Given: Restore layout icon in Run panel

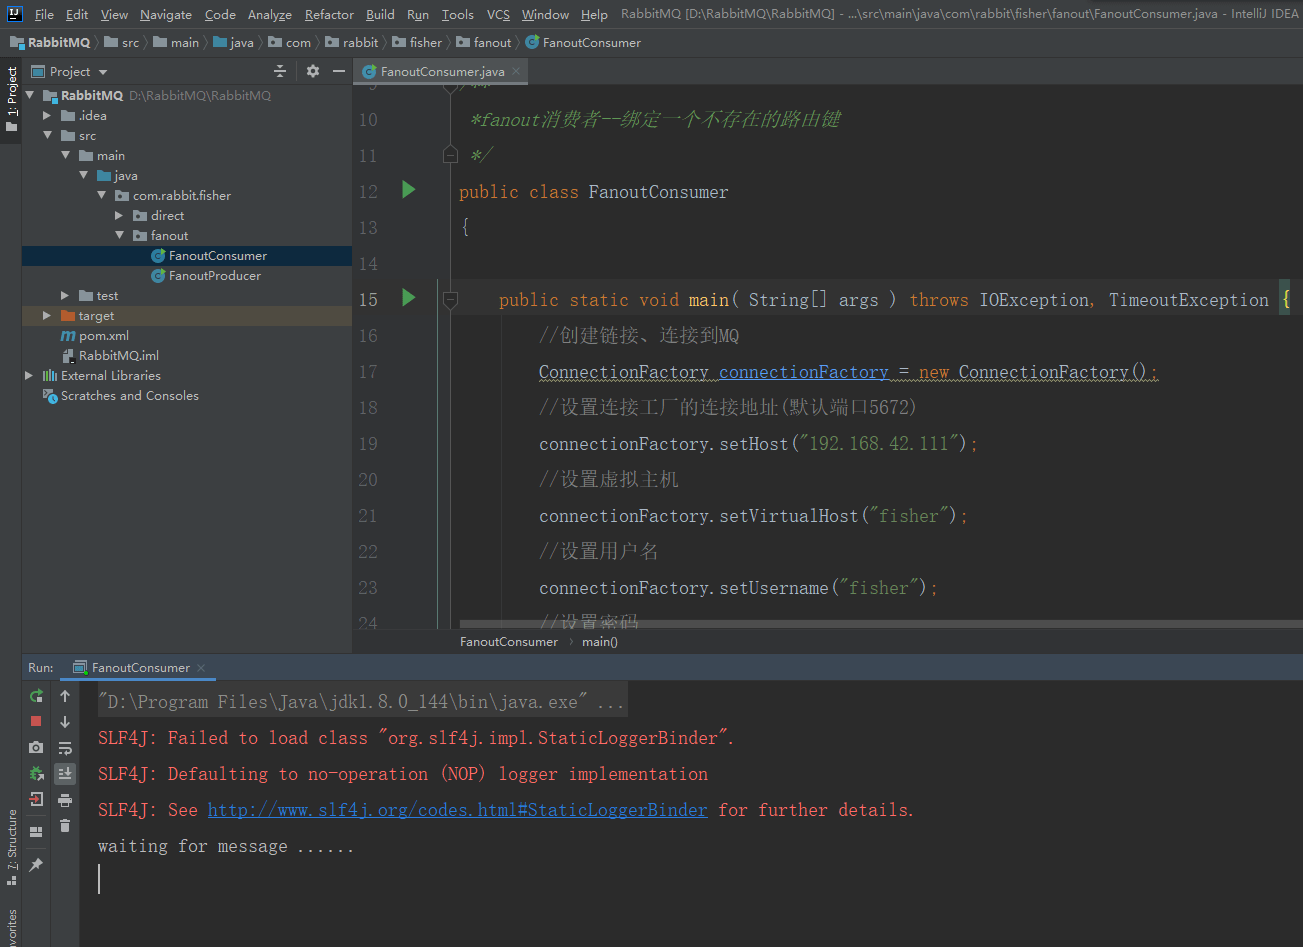Looking at the screenshot, I should pos(36,832).
